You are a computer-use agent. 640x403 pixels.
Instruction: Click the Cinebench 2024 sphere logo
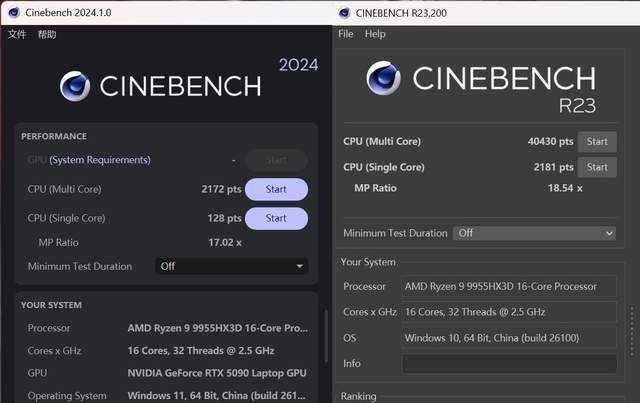[x=77, y=87]
